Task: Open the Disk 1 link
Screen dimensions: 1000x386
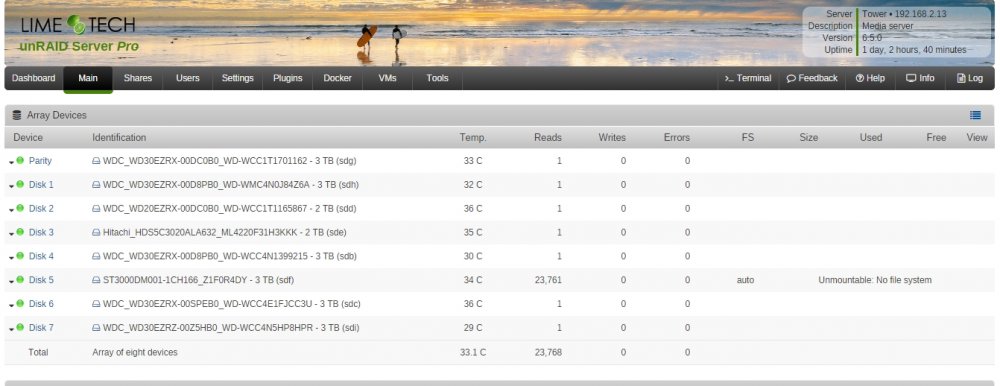Action: [x=41, y=184]
